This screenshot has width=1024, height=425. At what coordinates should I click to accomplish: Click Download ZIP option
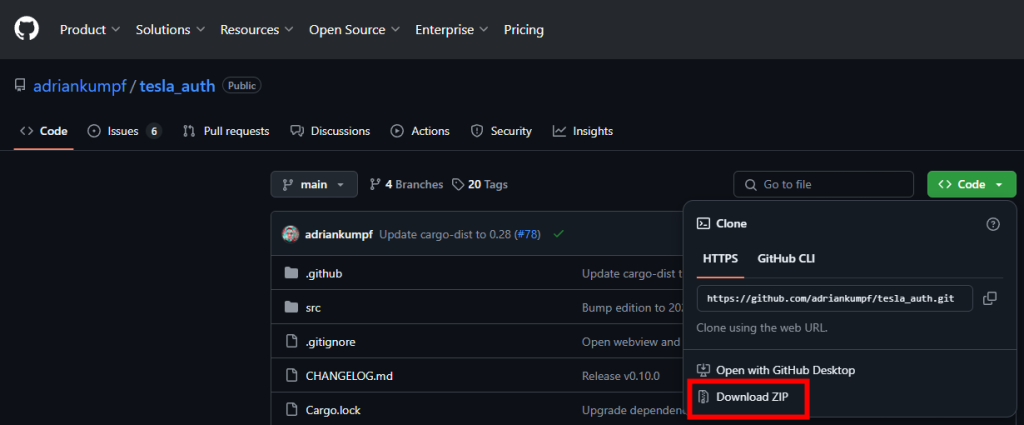tap(744, 396)
